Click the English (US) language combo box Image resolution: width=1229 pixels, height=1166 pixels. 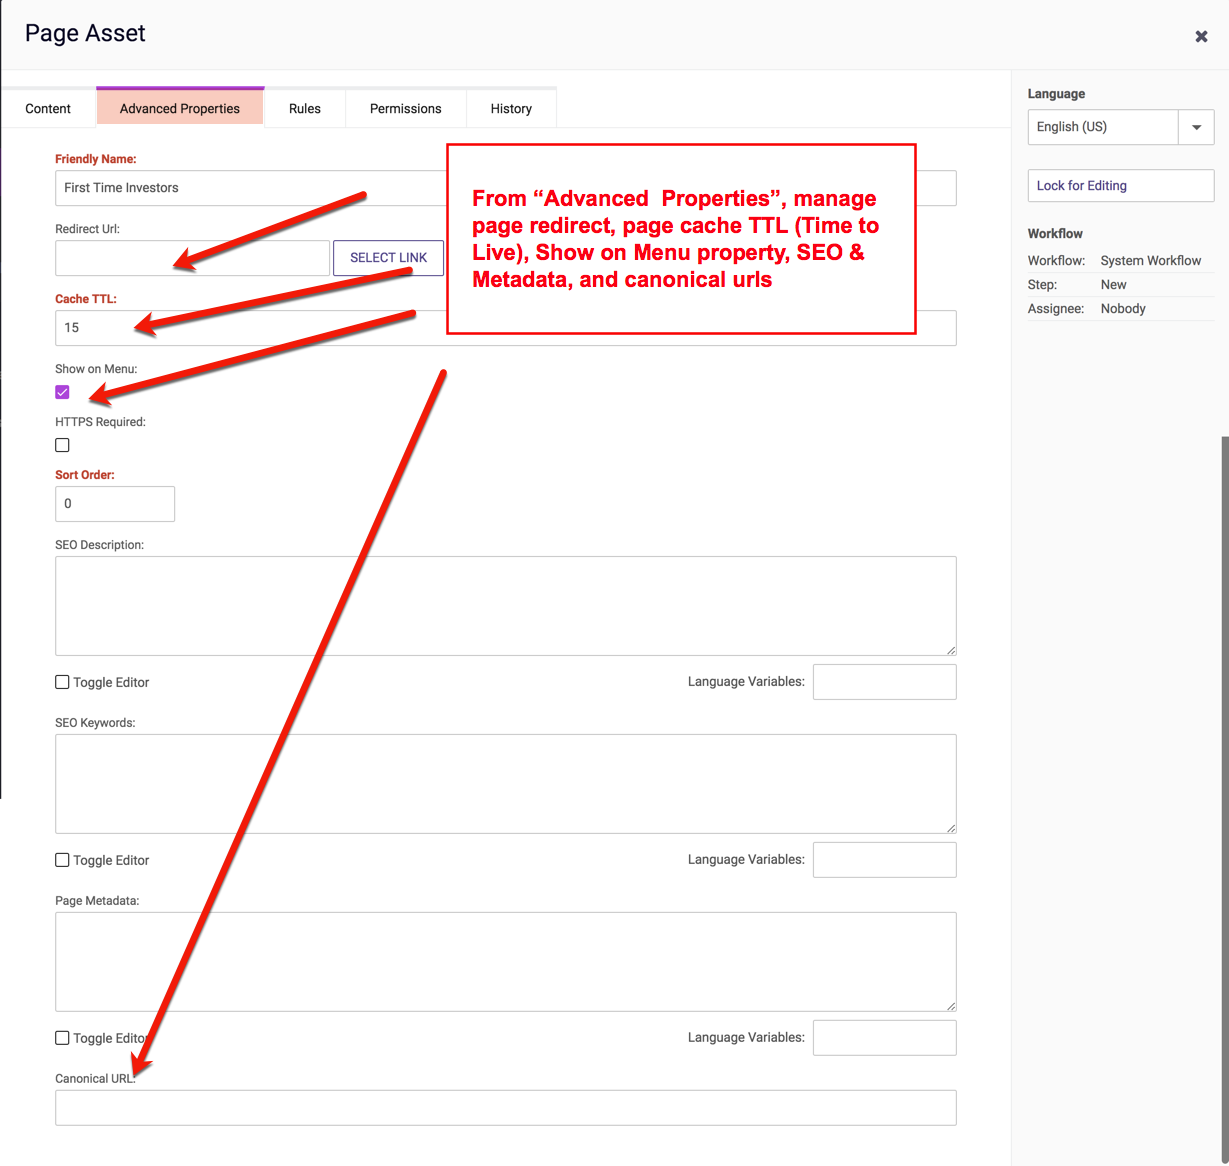coord(1102,128)
